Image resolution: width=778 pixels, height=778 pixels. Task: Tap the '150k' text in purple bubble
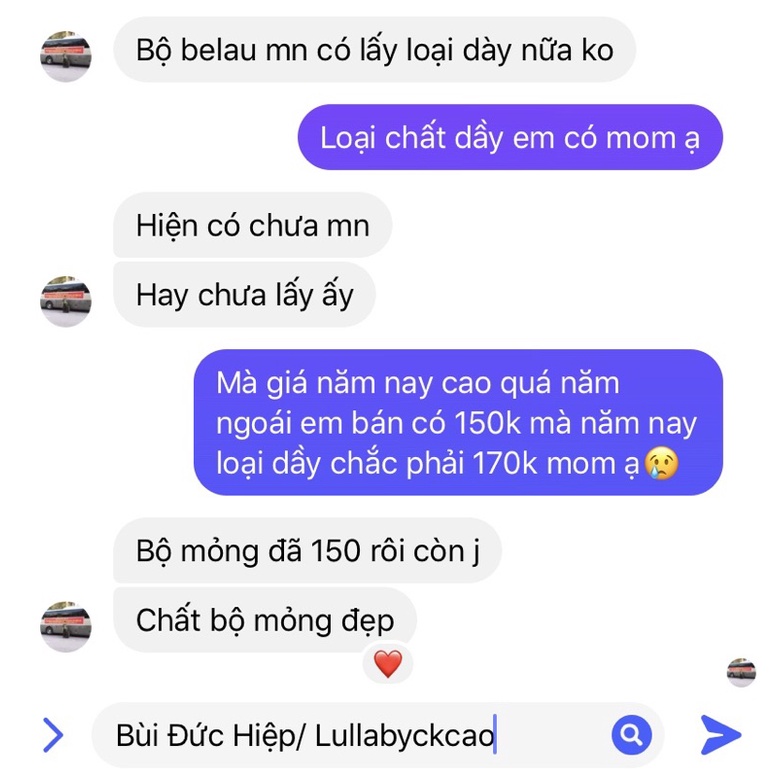point(487,423)
